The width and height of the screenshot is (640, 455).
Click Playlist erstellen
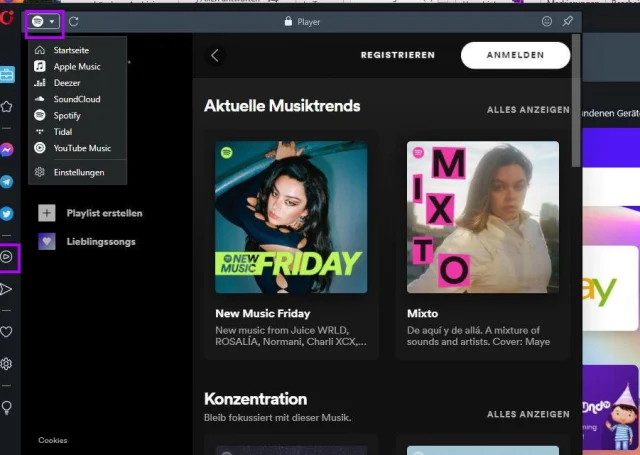(104, 213)
